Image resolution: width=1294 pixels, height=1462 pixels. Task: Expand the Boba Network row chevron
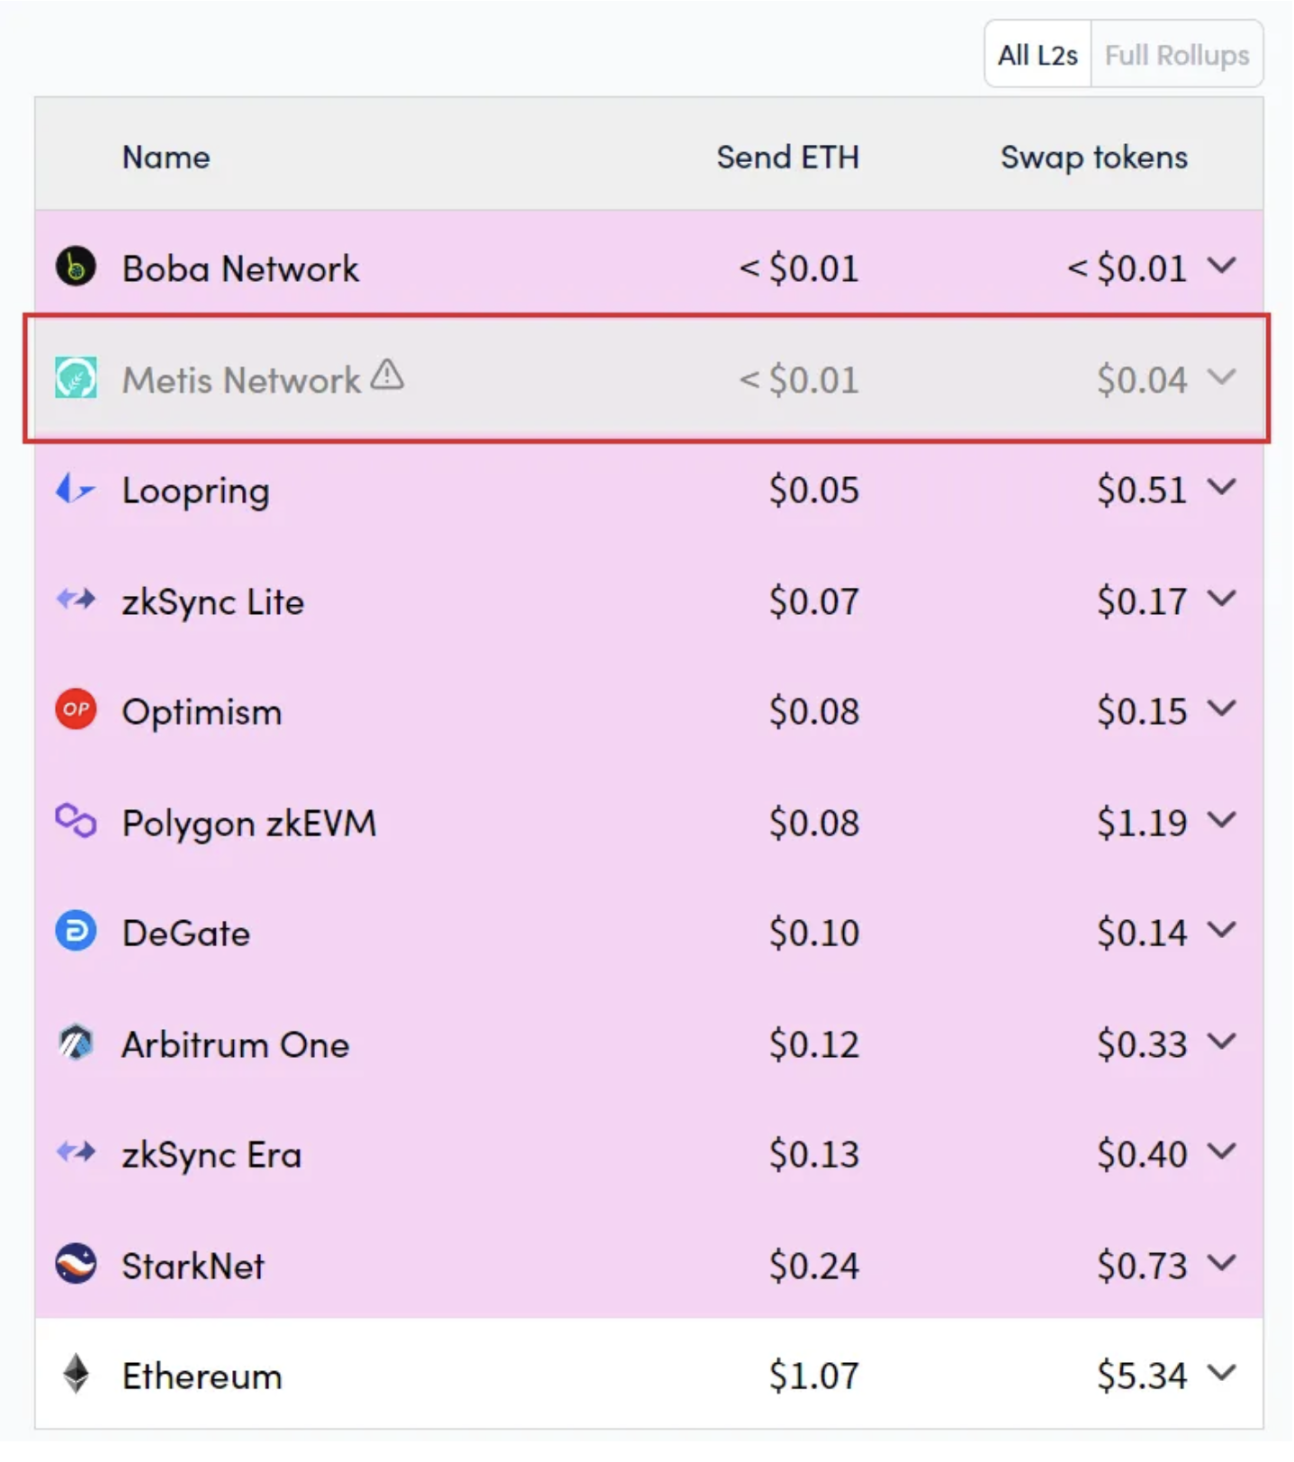point(1222,266)
